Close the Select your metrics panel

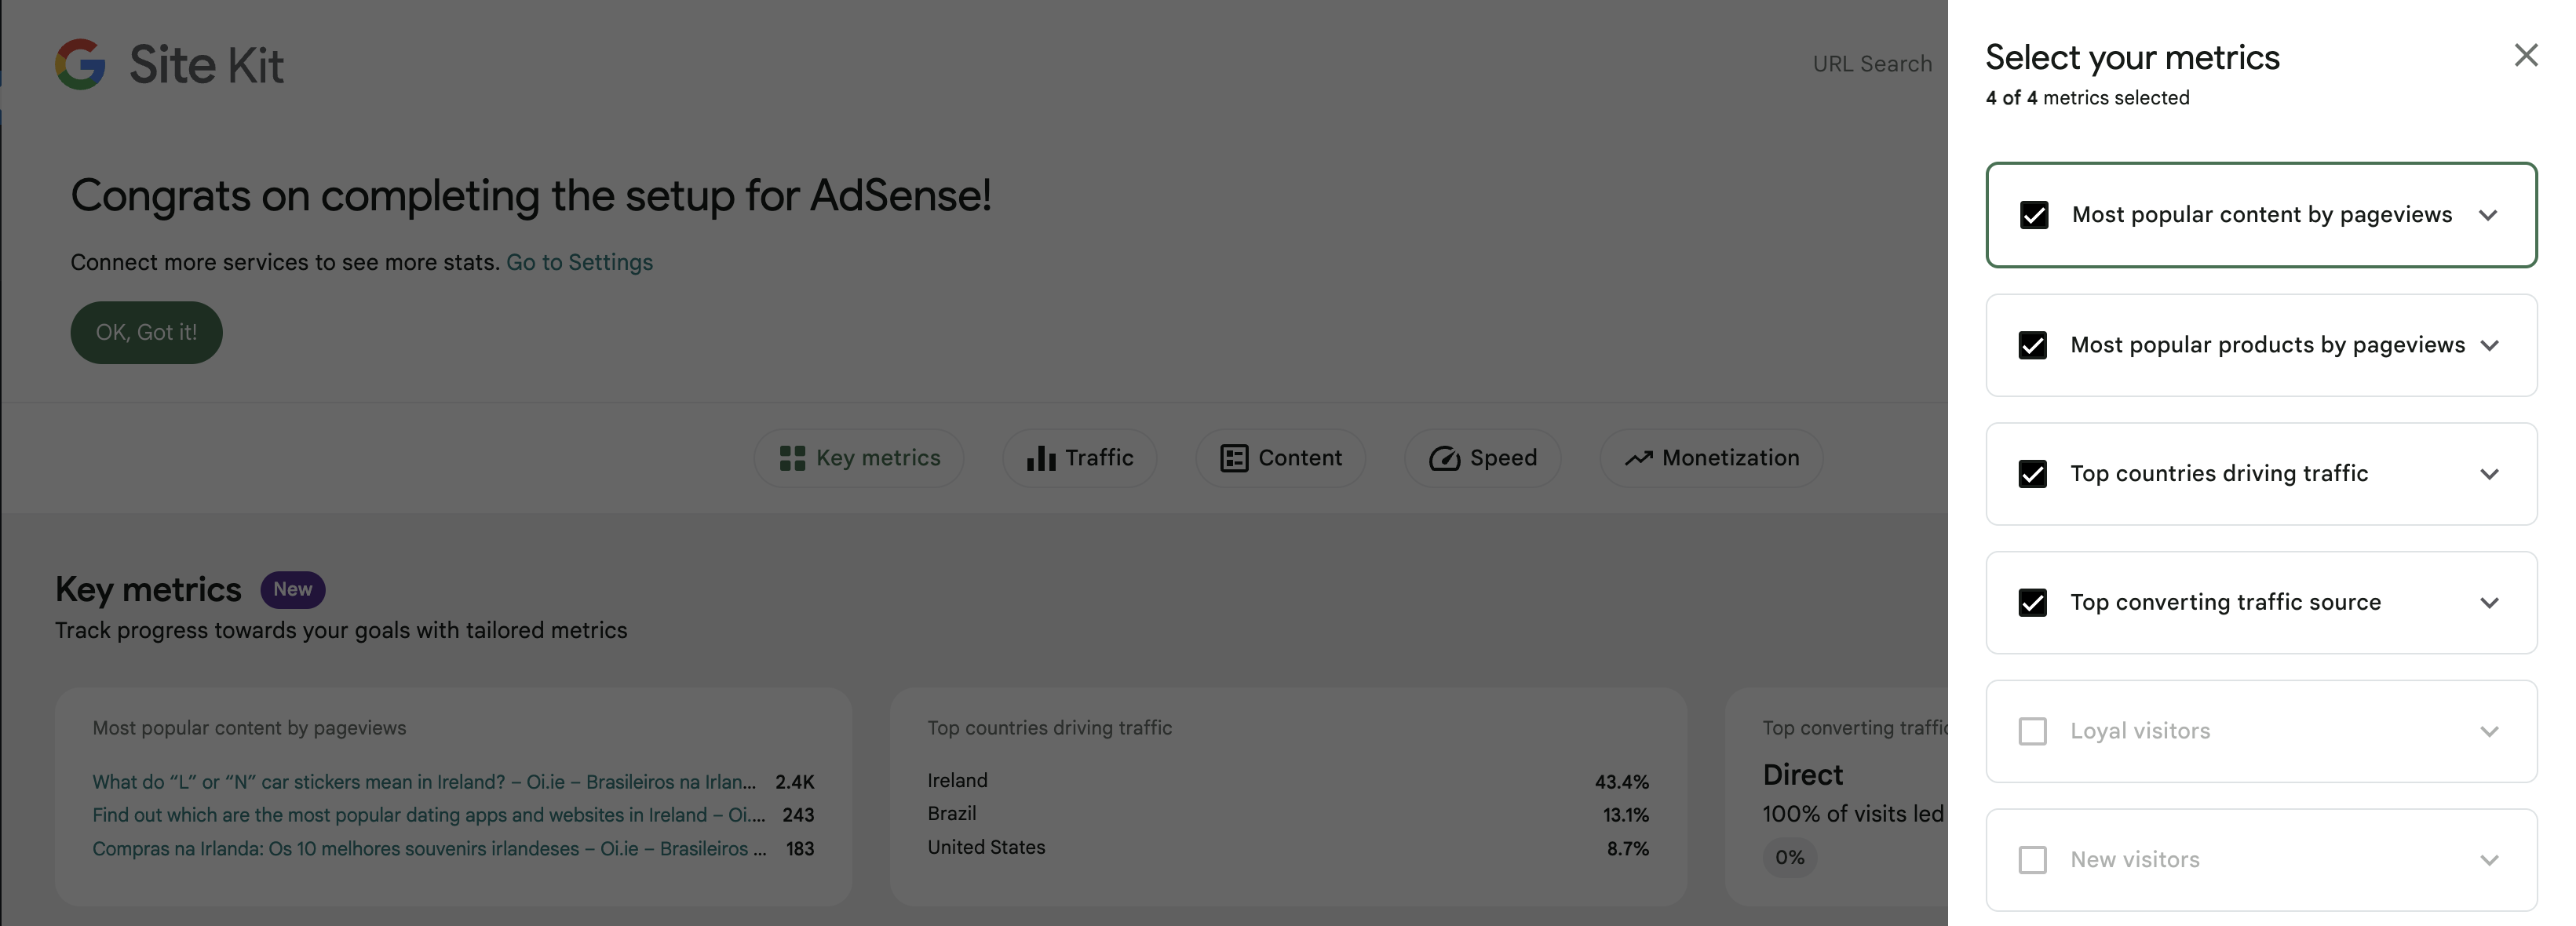(2527, 55)
